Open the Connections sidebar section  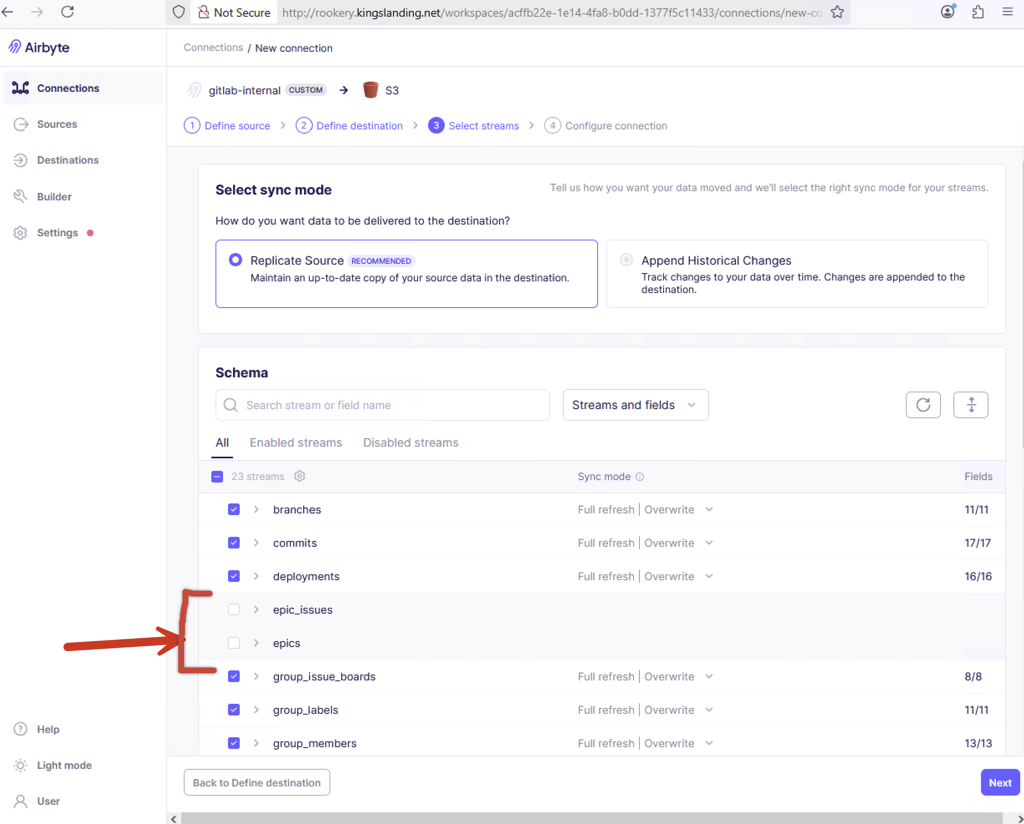67,87
